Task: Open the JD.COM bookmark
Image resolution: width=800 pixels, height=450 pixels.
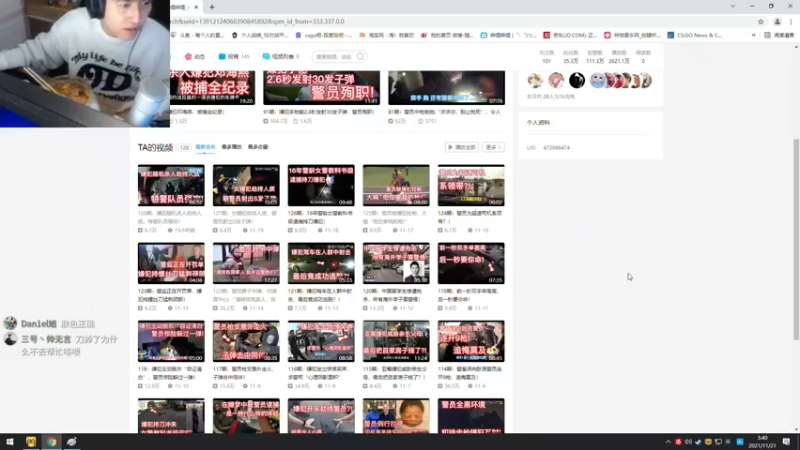Action: (x=570, y=35)
